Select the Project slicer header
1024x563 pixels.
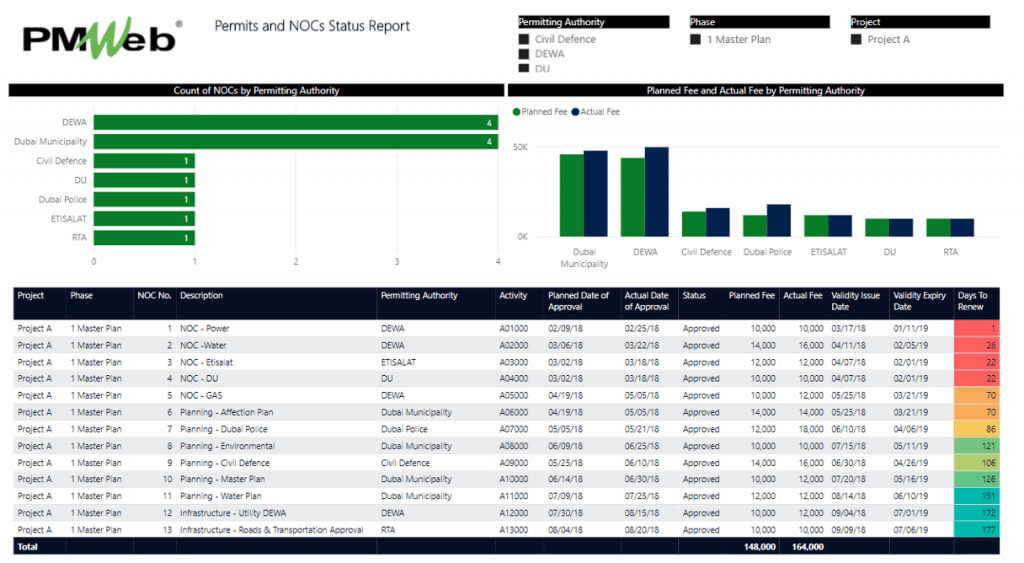[x=920, y=22]
